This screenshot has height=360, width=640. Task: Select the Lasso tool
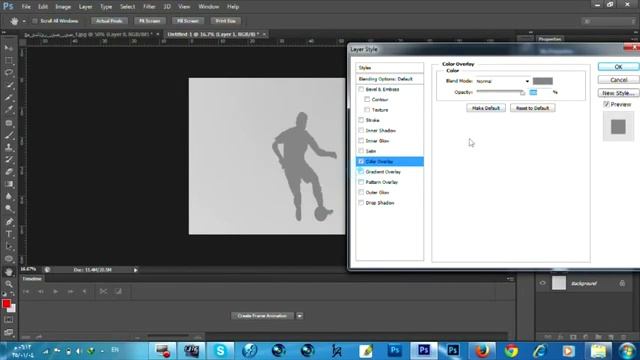pyautogui.click(x=9, y=73)
